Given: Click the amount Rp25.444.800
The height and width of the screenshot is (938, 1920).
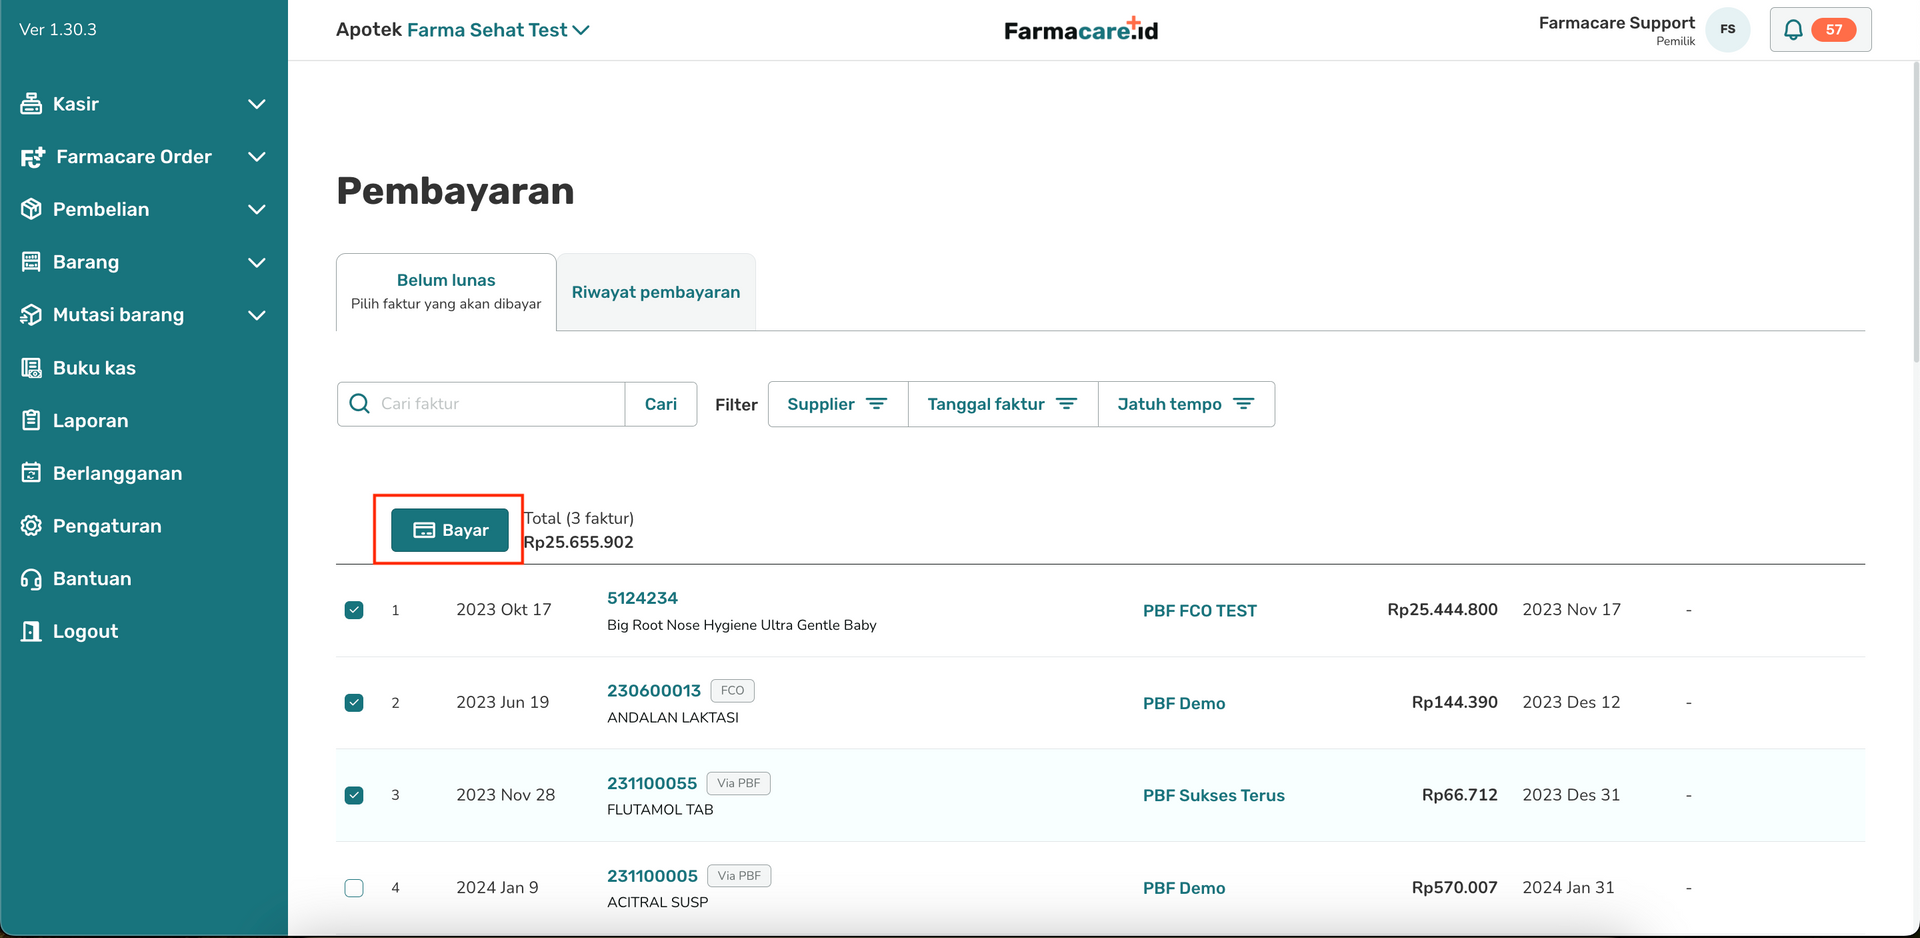Looking at the screenshot, I should [1442, 610].
